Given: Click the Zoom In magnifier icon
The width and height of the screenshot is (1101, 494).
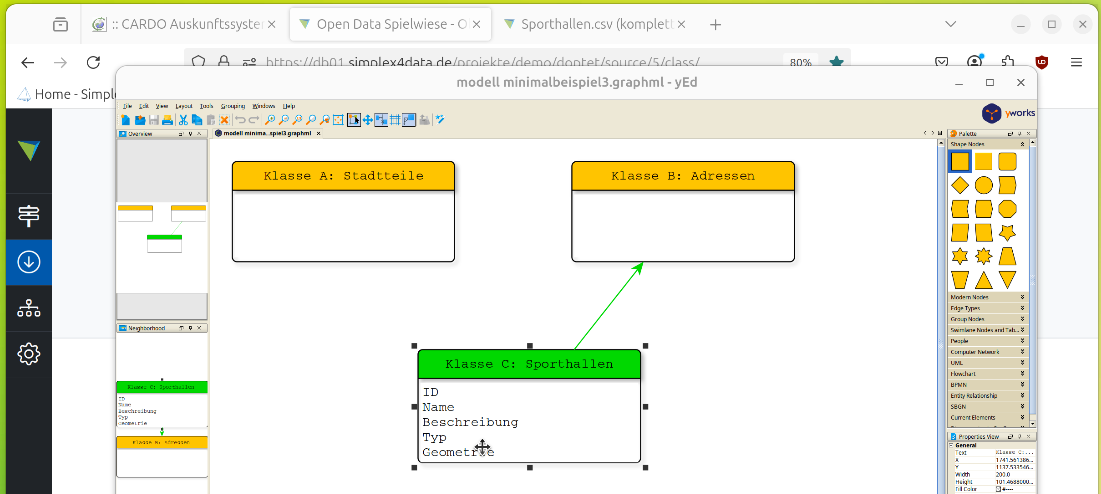Looking at the screenshot, I should (270, 120).
